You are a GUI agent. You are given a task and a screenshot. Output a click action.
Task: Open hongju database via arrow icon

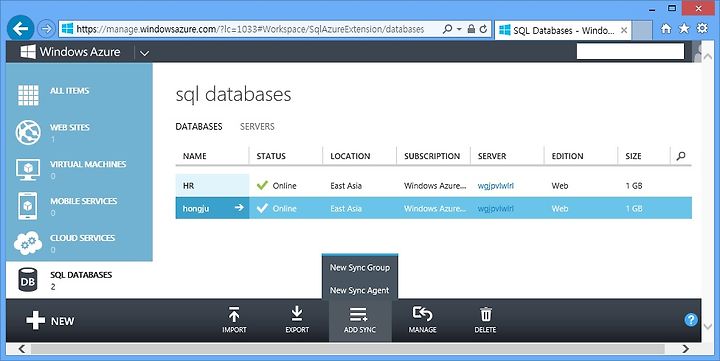[239, 208]
